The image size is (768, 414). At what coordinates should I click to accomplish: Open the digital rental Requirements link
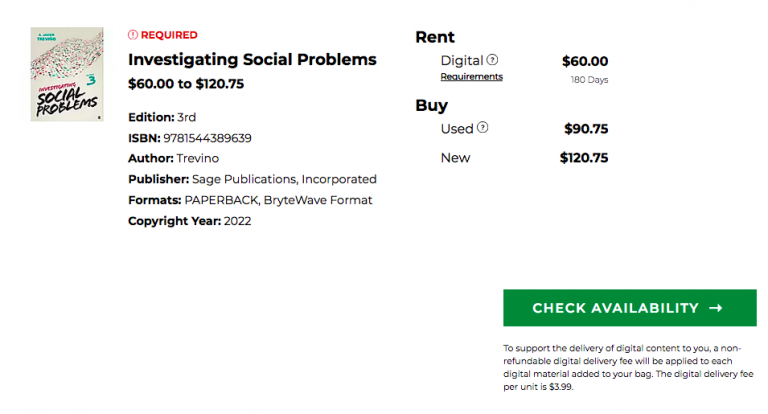(x=471, y=76)
